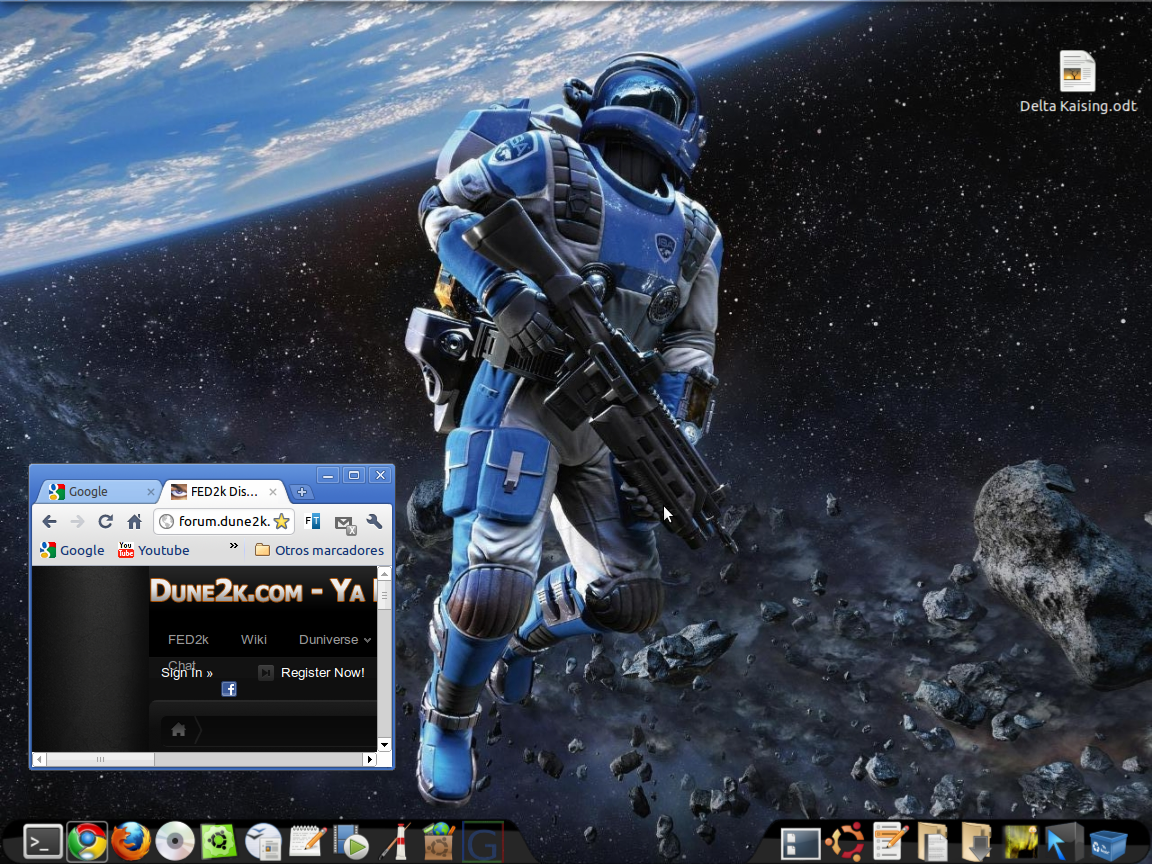
Task: Open the mail checker extension icon
Action: pyautogui.click(x=345, y=523)
